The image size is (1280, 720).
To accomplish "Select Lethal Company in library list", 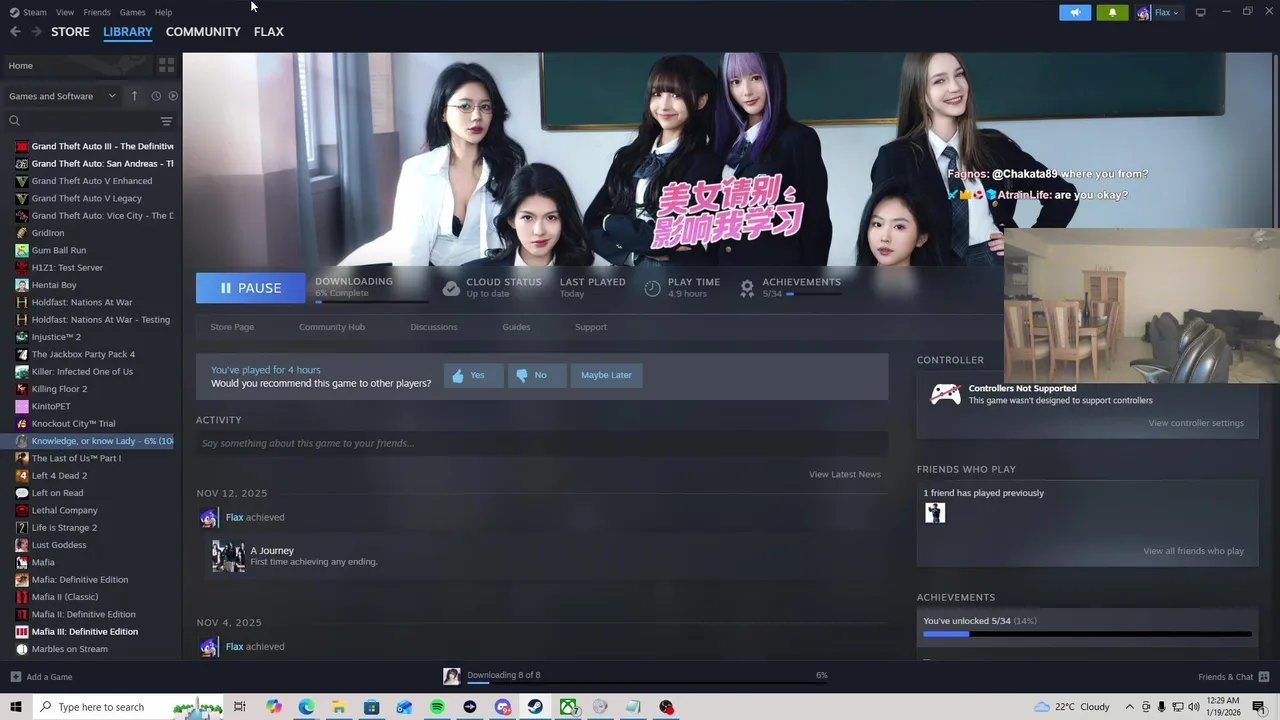I will [65, 510].
